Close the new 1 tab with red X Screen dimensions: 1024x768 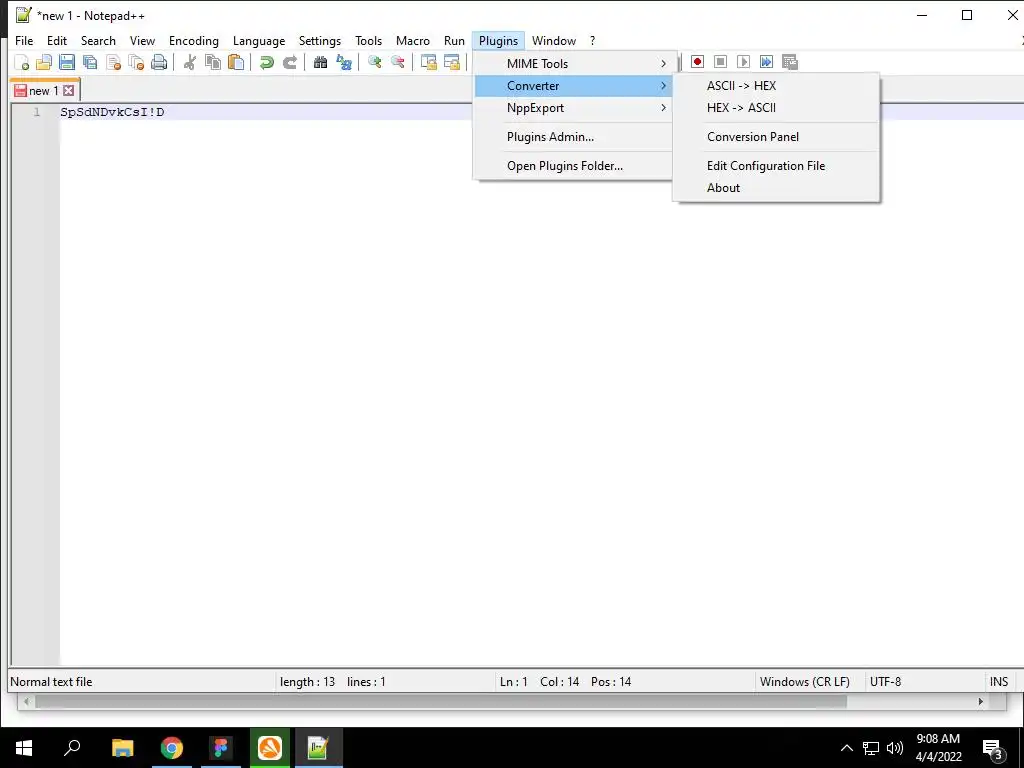pos(69,90)
